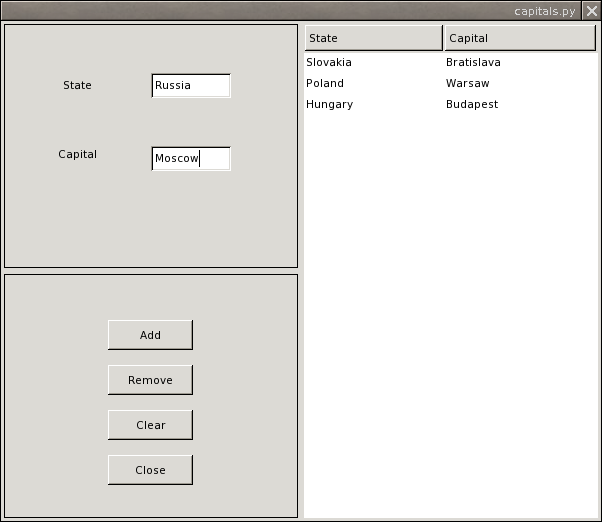Screen dimensions: 602x522
Task: Click the State label beside the input
Action: click(77, 86)
